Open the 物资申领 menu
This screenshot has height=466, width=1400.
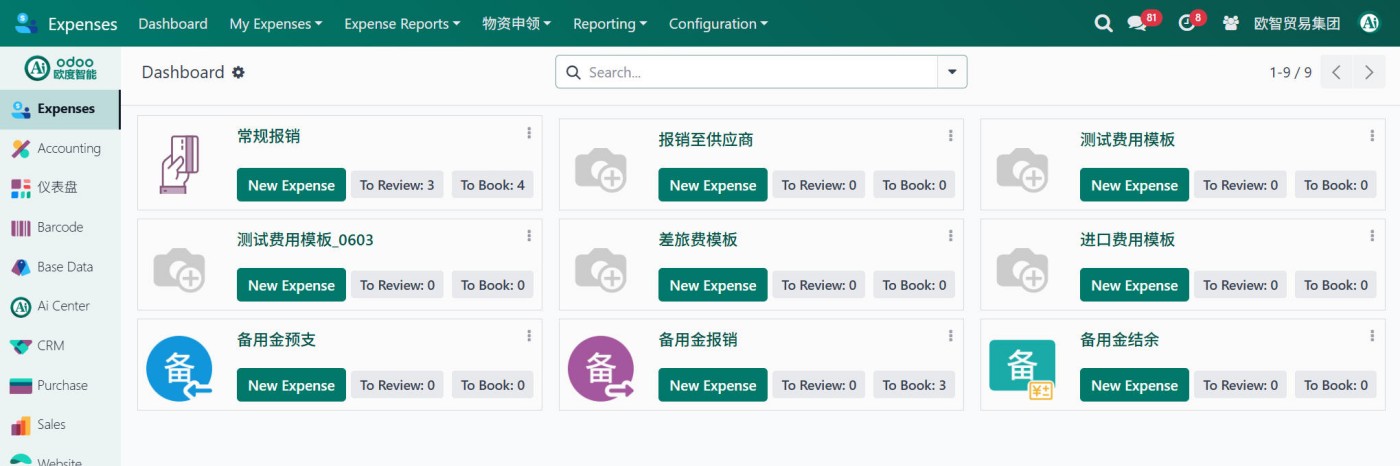517,23
